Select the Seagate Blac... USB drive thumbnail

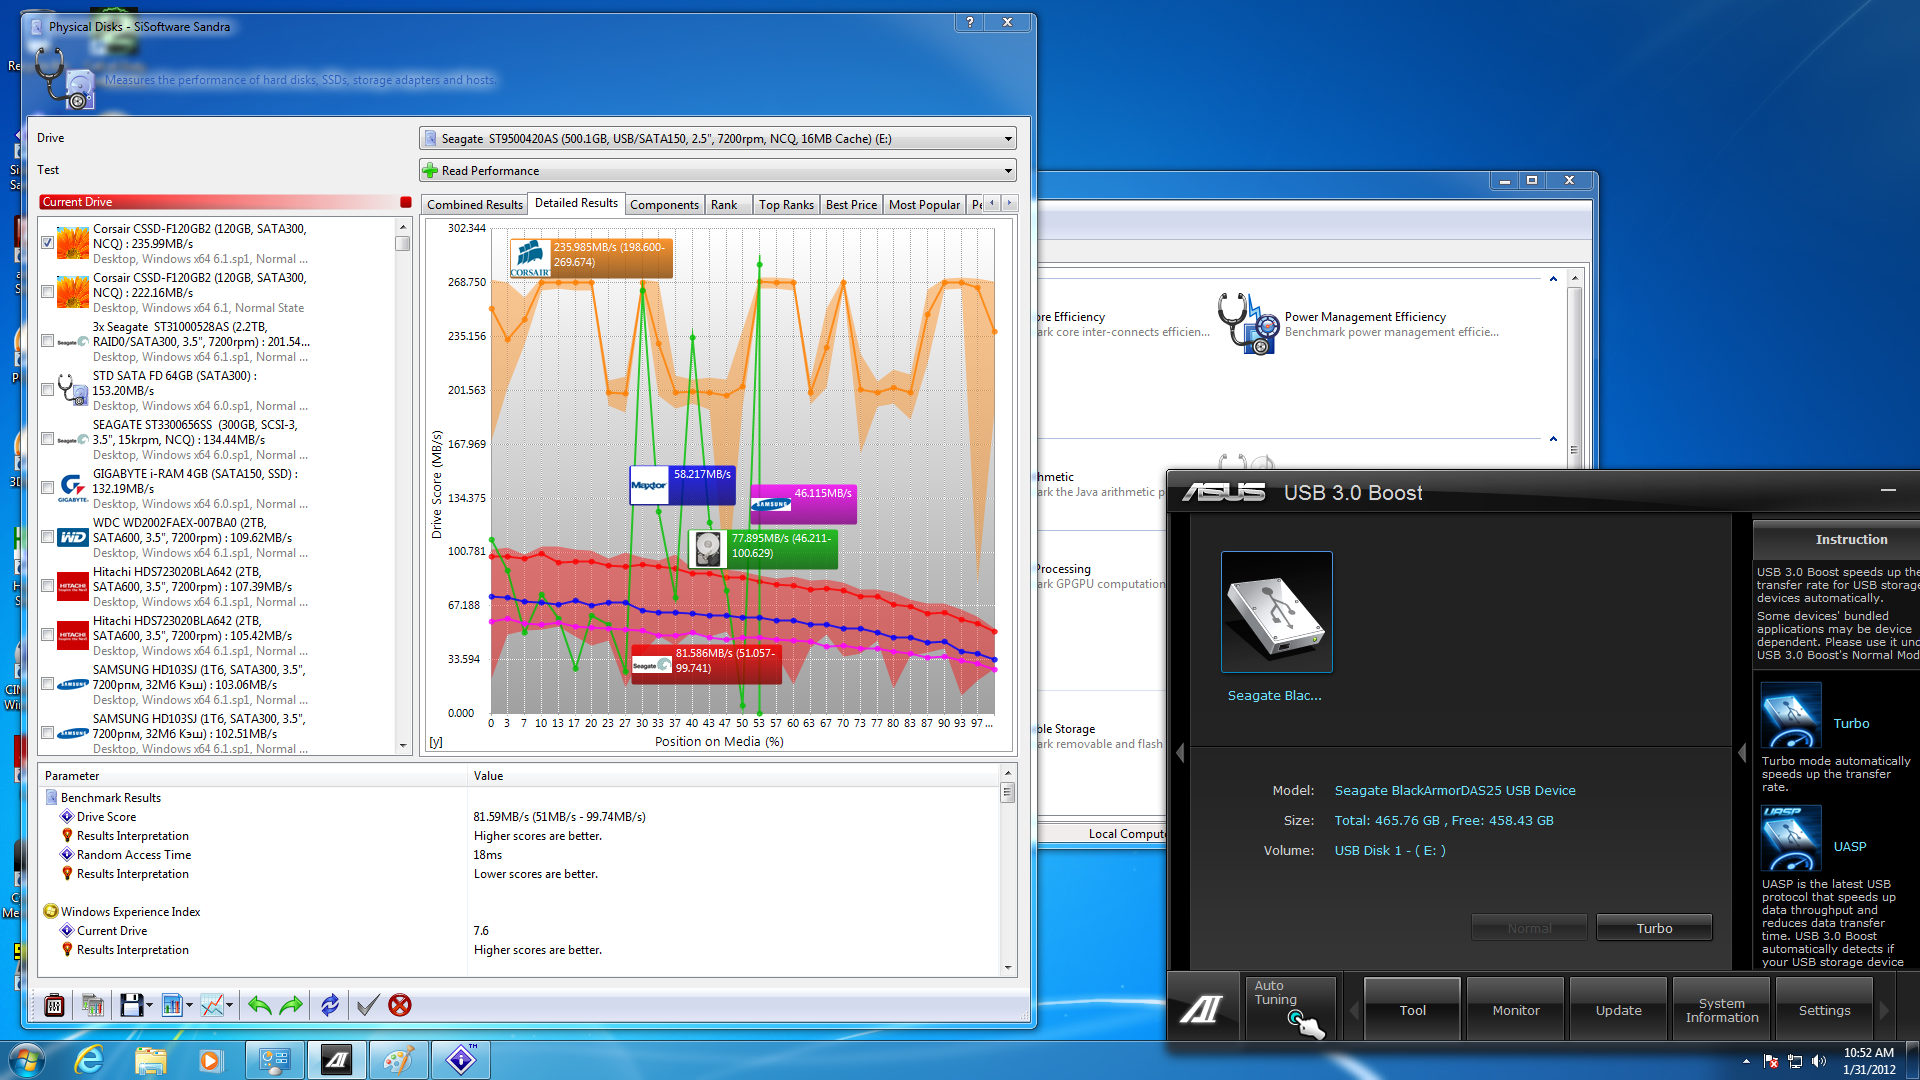click(x=1276, y=612)
